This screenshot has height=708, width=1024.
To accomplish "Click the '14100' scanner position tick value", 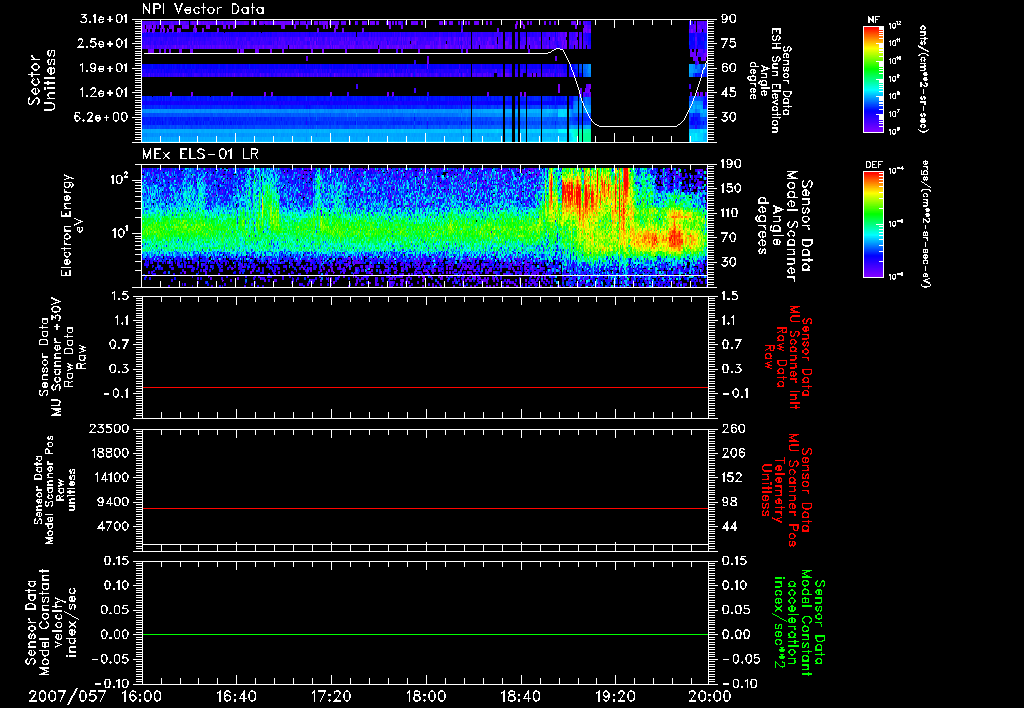I will [x=110, y=477].
